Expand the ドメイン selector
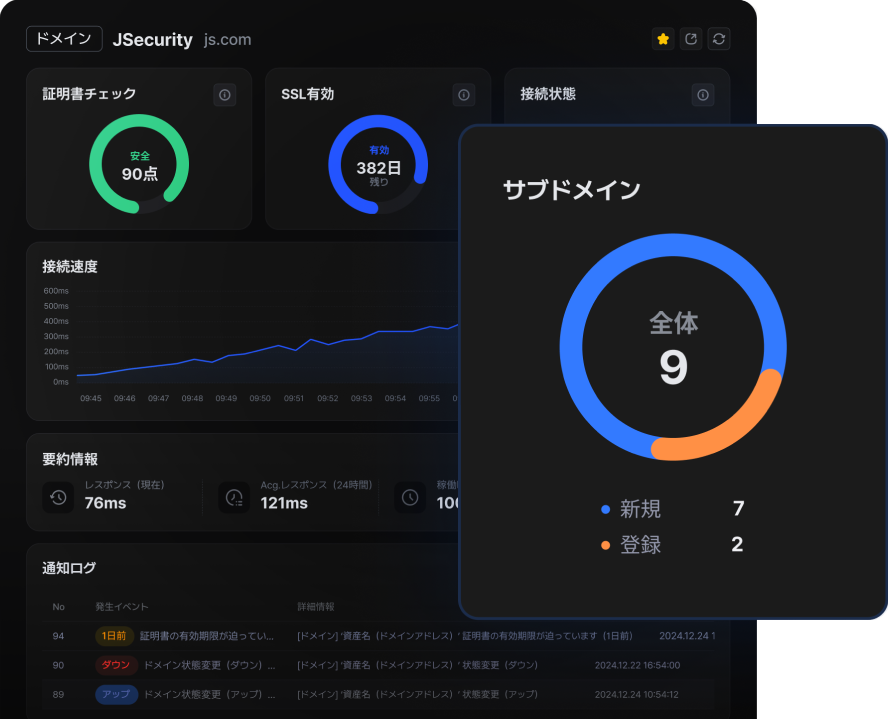Viewport: 888px width, 719px height. click(62, 39)
